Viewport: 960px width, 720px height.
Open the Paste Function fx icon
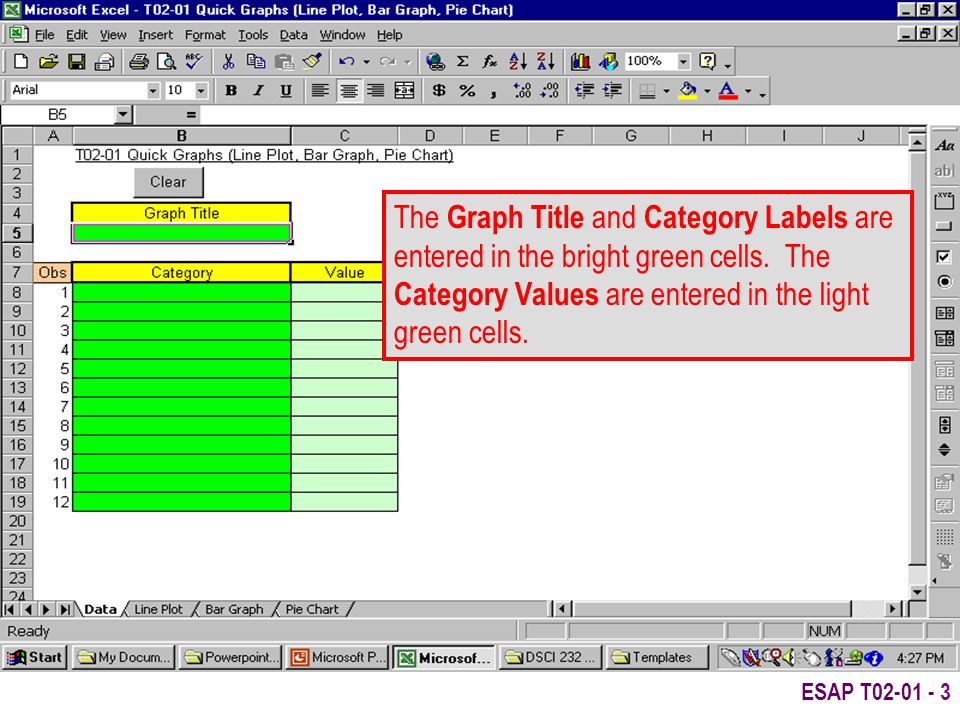pyautogui.click(x=489, y=61)
